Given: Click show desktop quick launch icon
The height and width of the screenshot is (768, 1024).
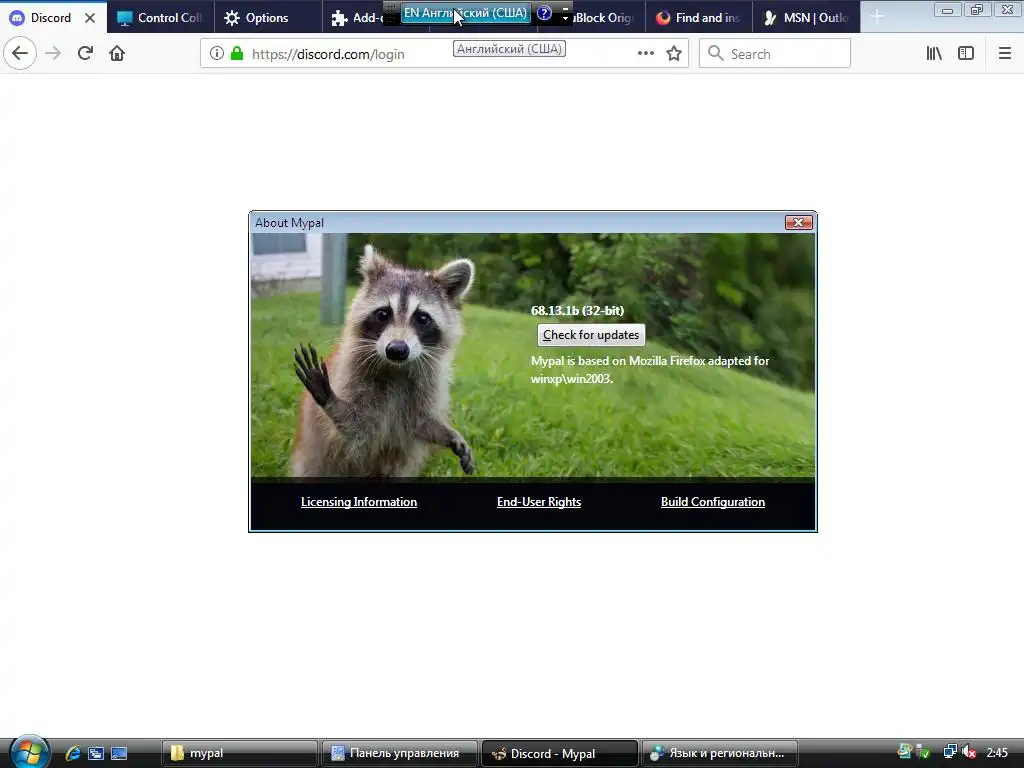Looking at the screenshot, I should [x=119, y=753].
